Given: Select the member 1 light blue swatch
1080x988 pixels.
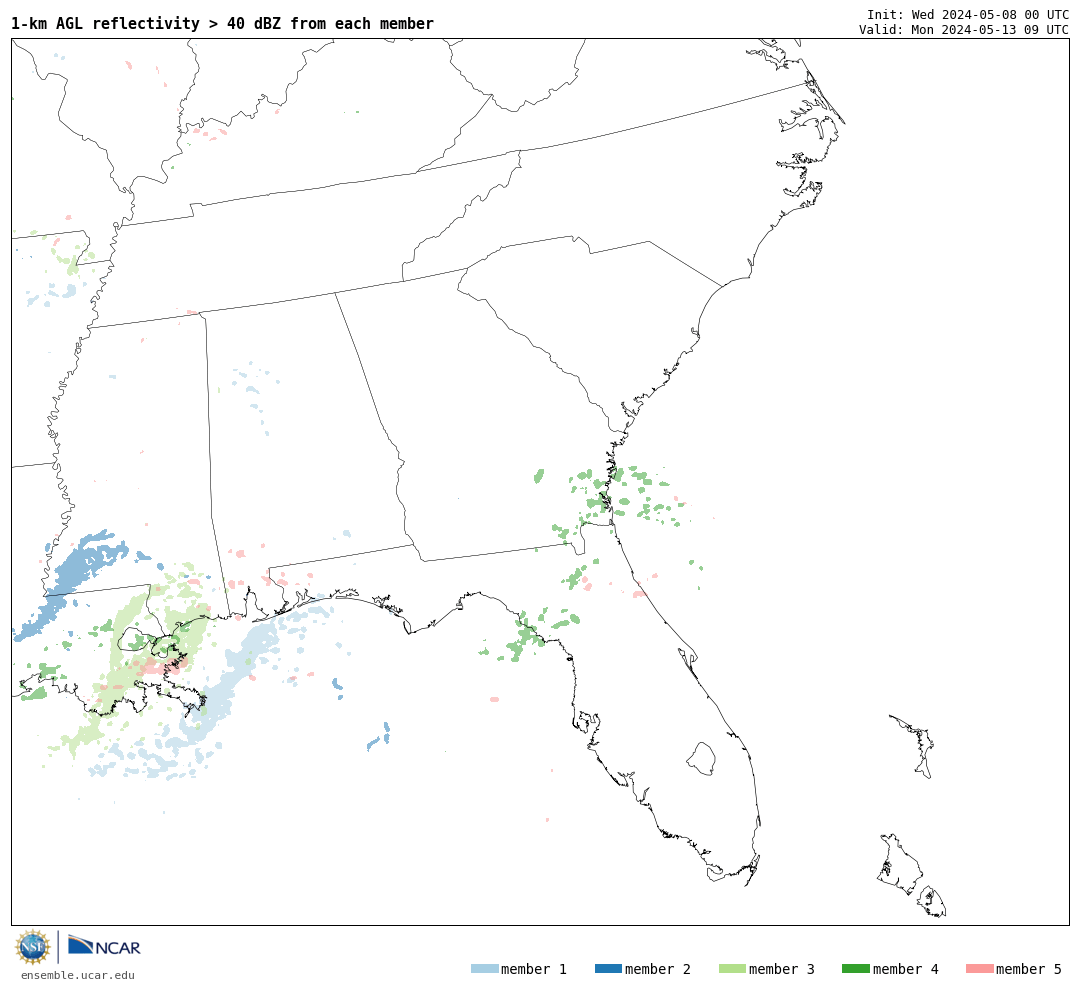Looking at the screenshot, I should coord(484,969).
